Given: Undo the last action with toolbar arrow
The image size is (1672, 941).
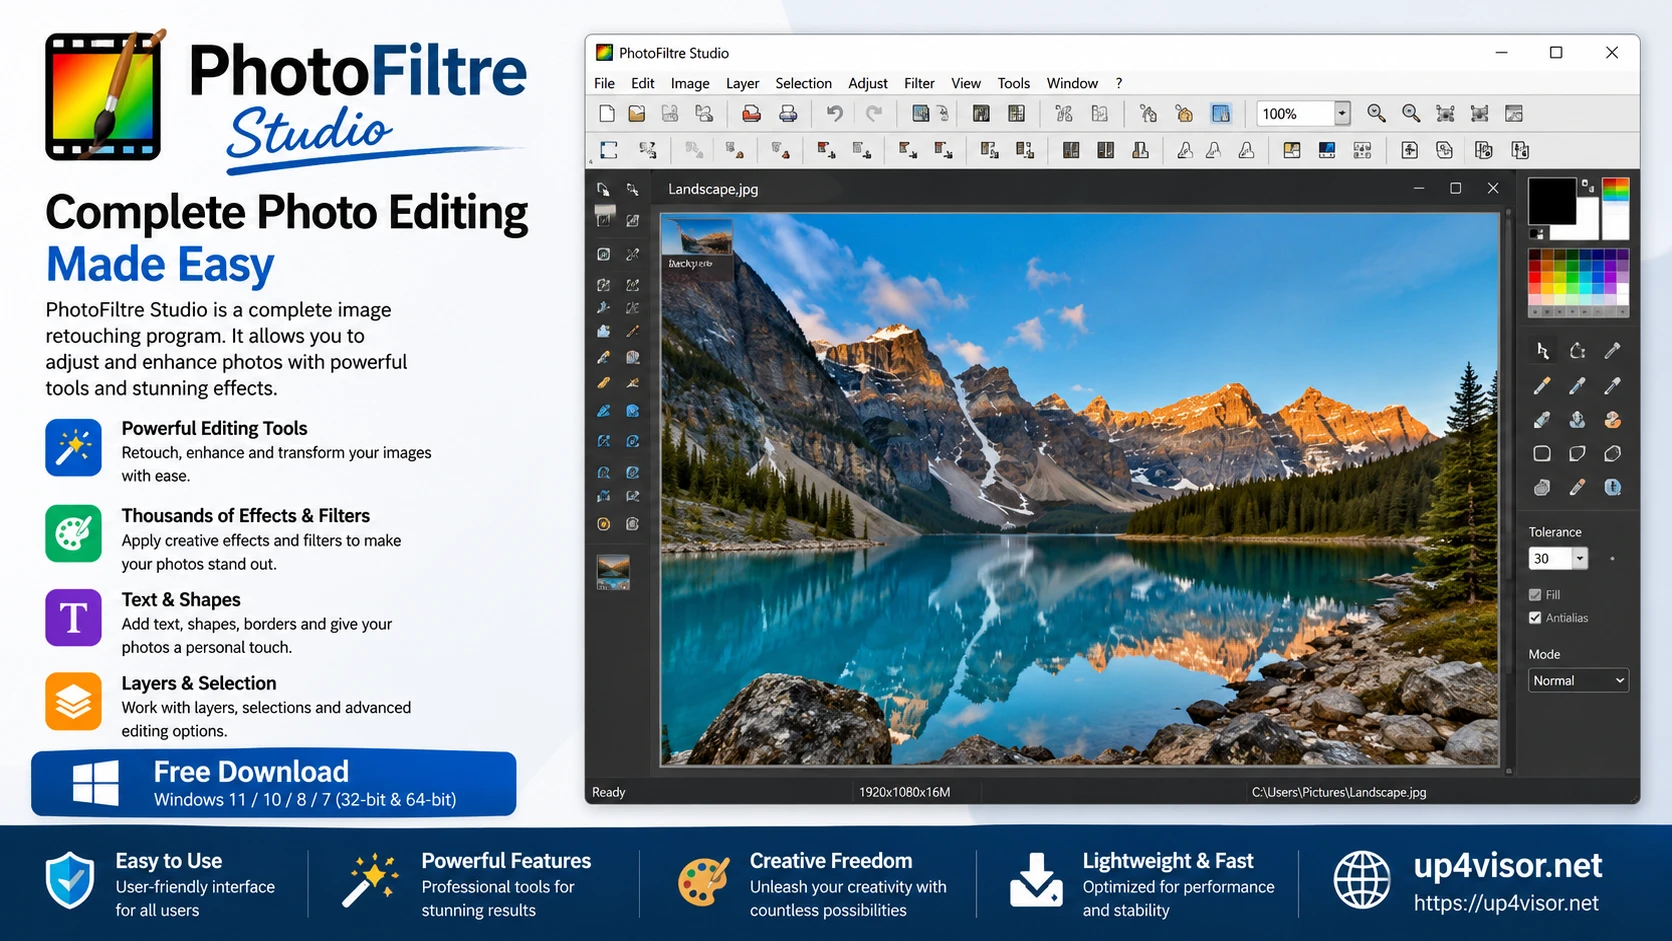Looking at the screenshot, I should point(834,114).
